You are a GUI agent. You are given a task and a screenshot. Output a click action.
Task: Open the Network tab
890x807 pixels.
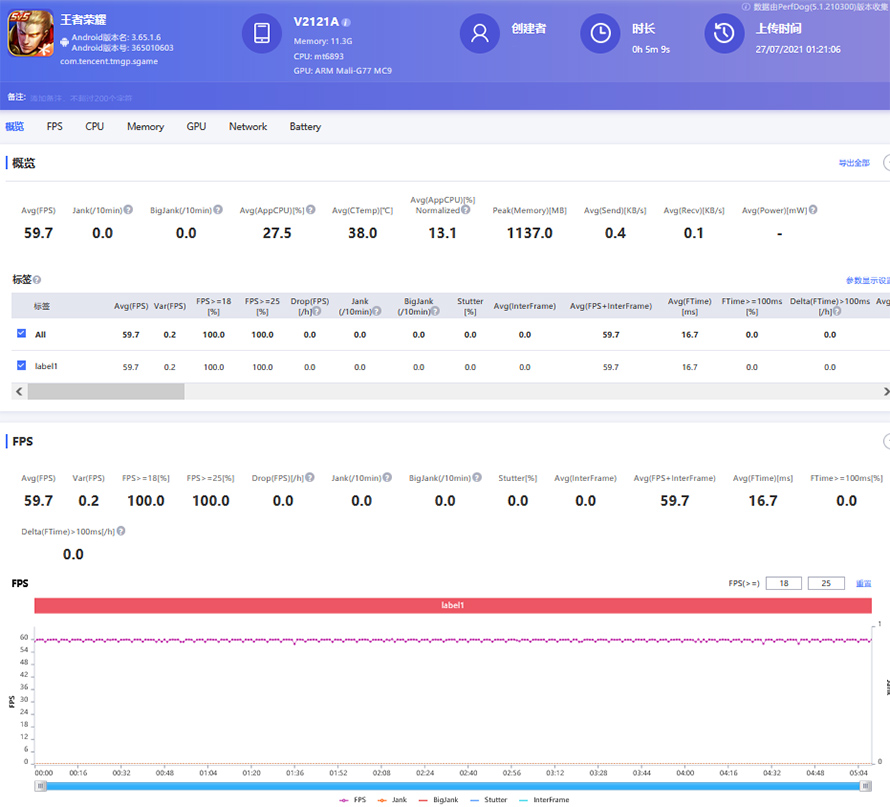(248, 127)
